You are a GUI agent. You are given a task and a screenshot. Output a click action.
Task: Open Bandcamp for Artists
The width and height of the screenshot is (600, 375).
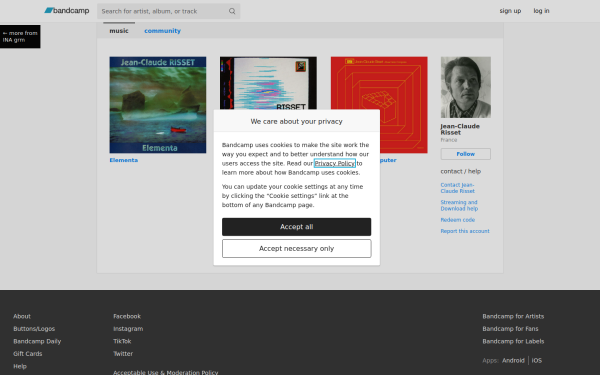tap(513, 316)
